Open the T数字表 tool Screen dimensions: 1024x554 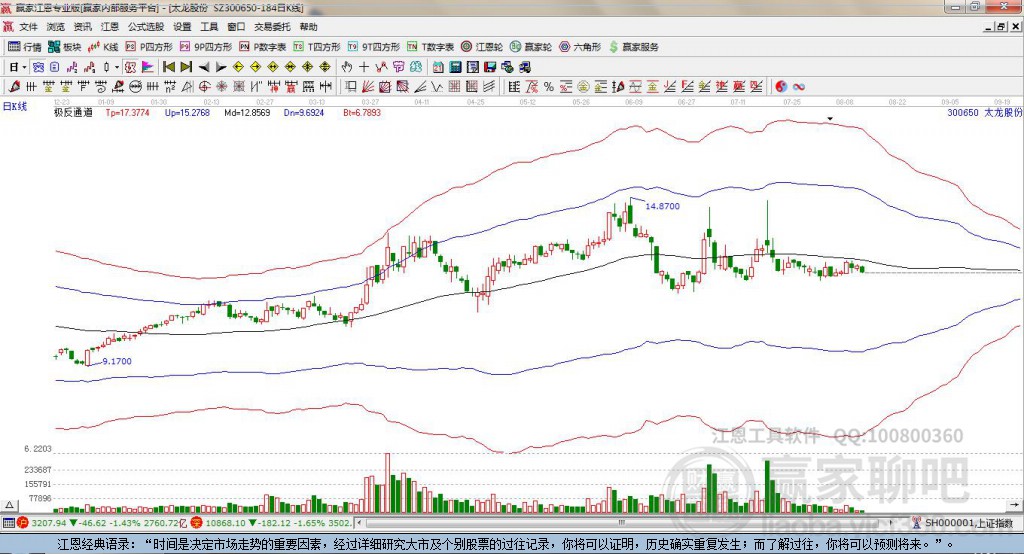coord(430,47)
